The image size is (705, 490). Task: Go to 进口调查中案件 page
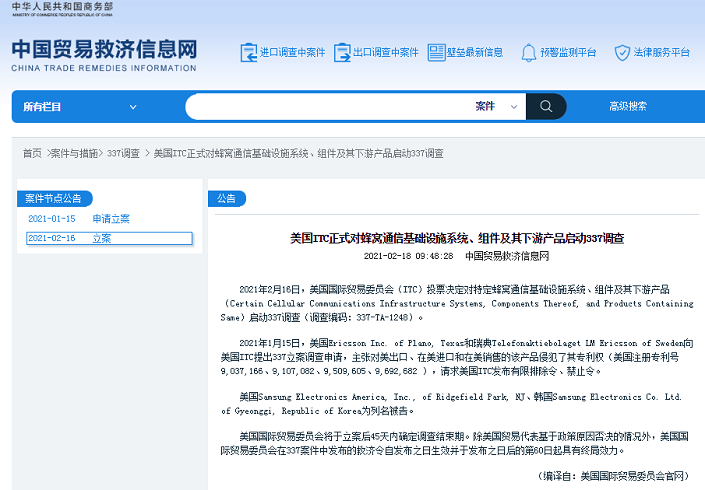(x=292, y=53)
